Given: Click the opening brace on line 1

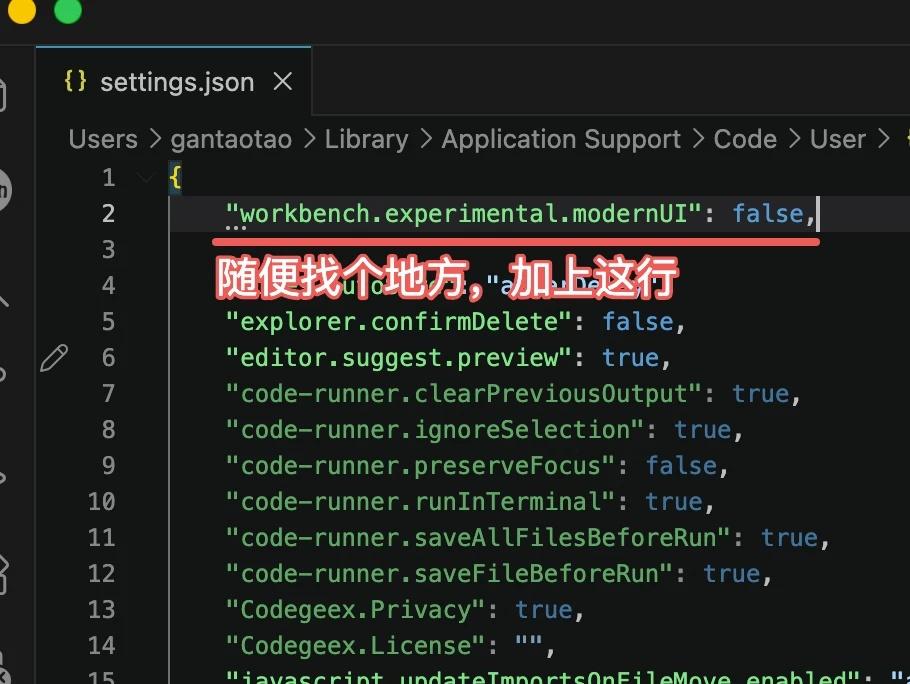Looking at the screenshot, I should [x=175, y=178].
